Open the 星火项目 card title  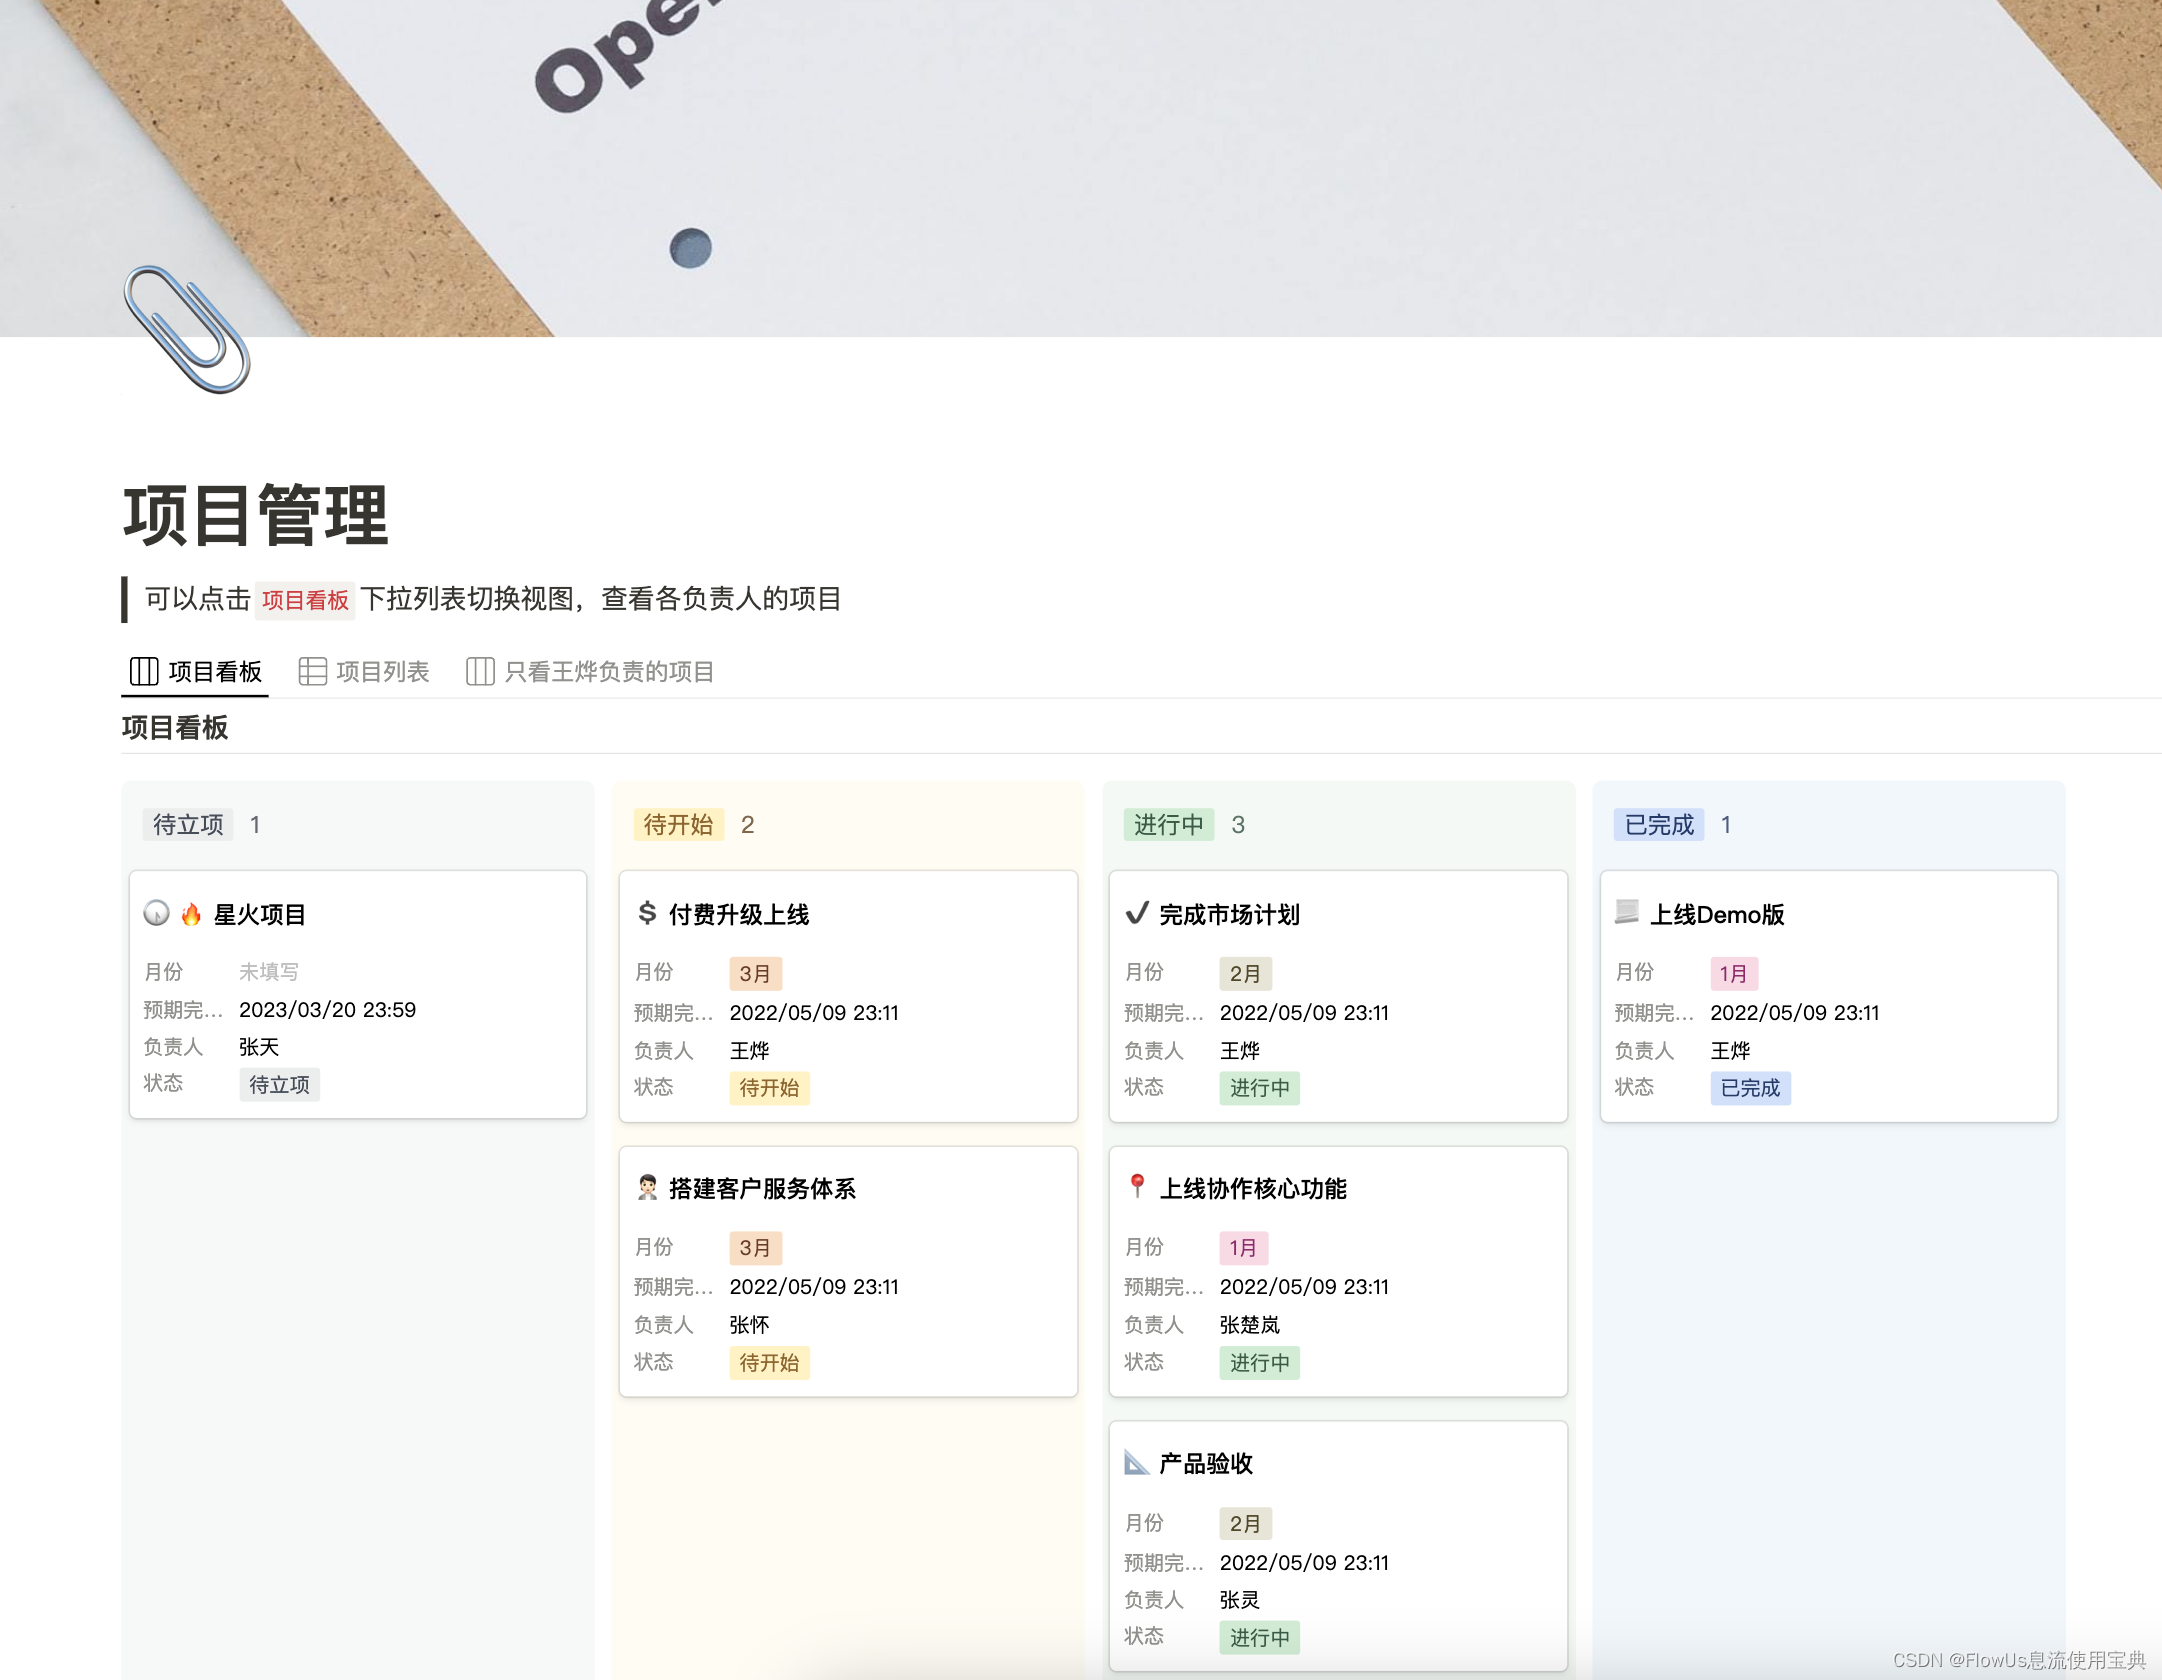tap(260, 914)
